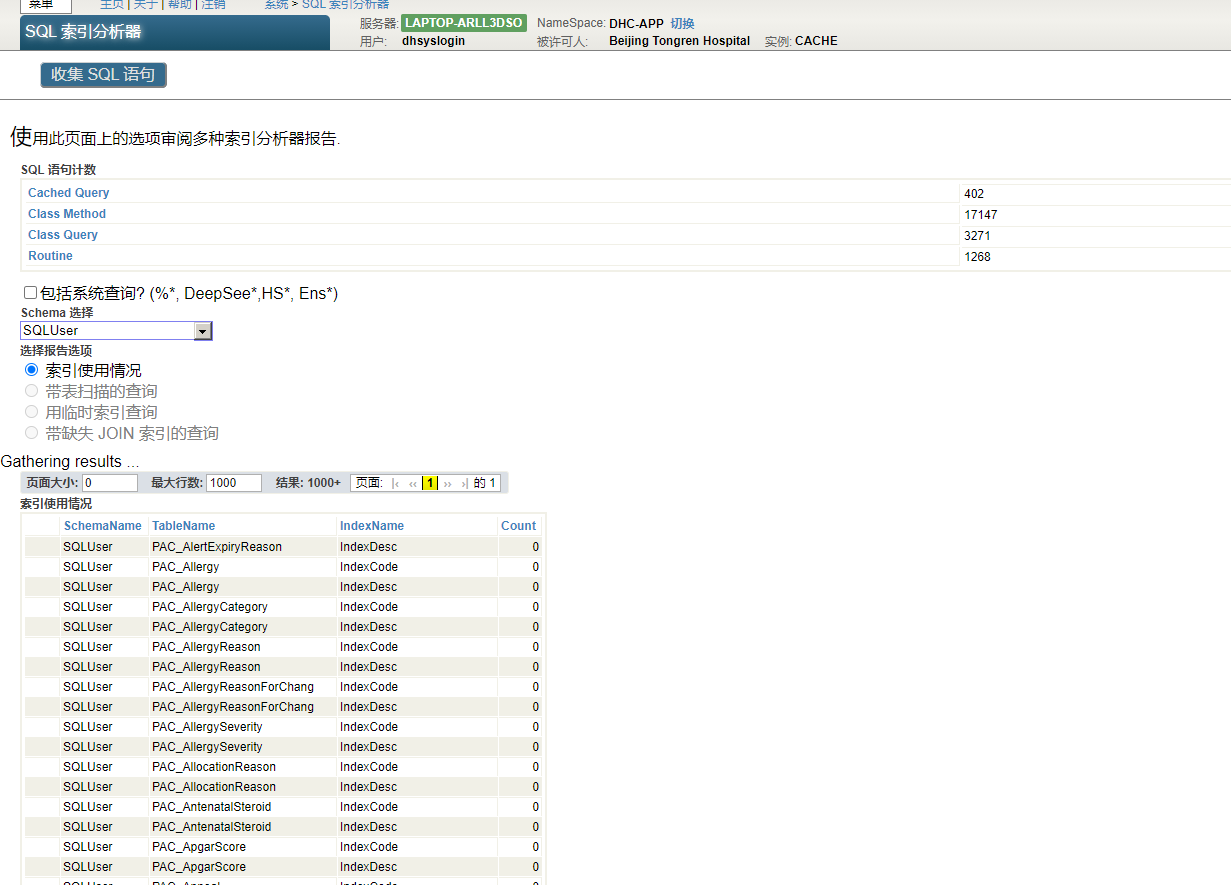Click the Schema dropdown arrow

point(202,331)
